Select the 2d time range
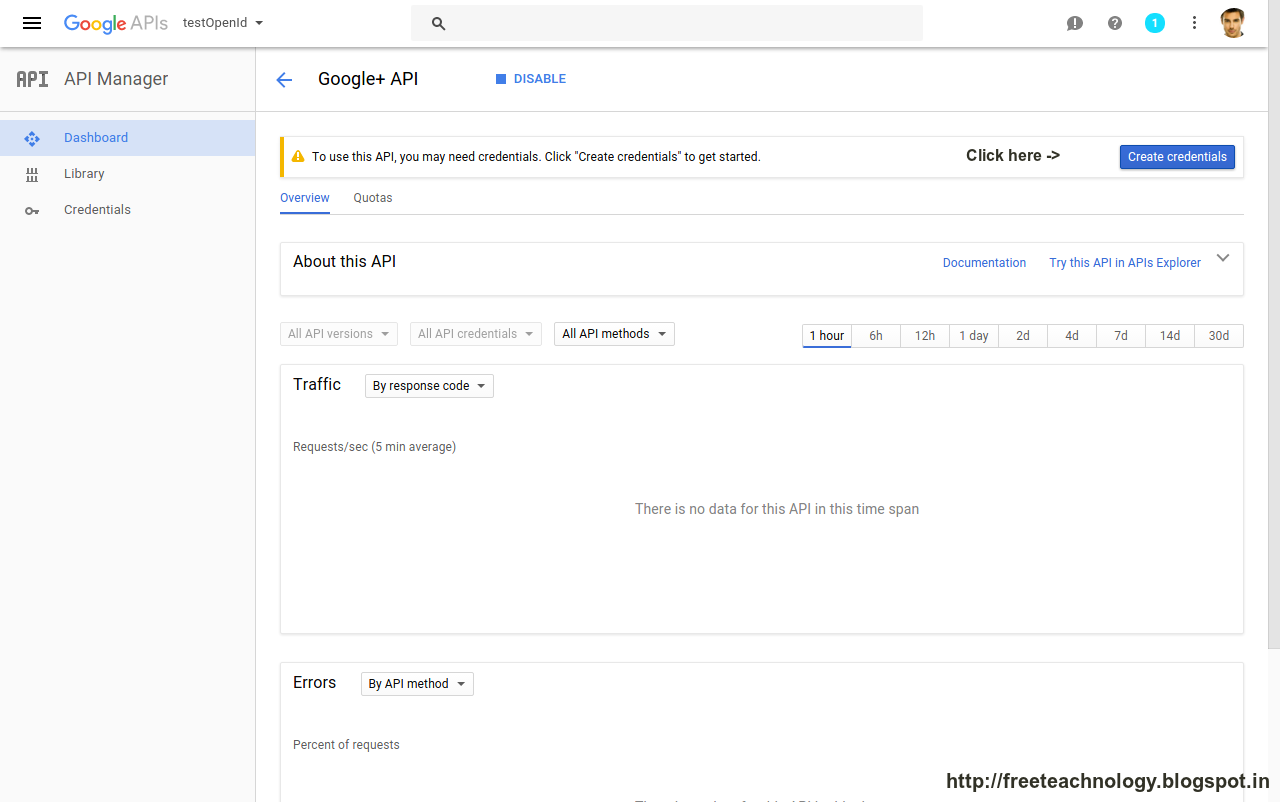This screenshot has height=802, width=1280. (1023, 336)
